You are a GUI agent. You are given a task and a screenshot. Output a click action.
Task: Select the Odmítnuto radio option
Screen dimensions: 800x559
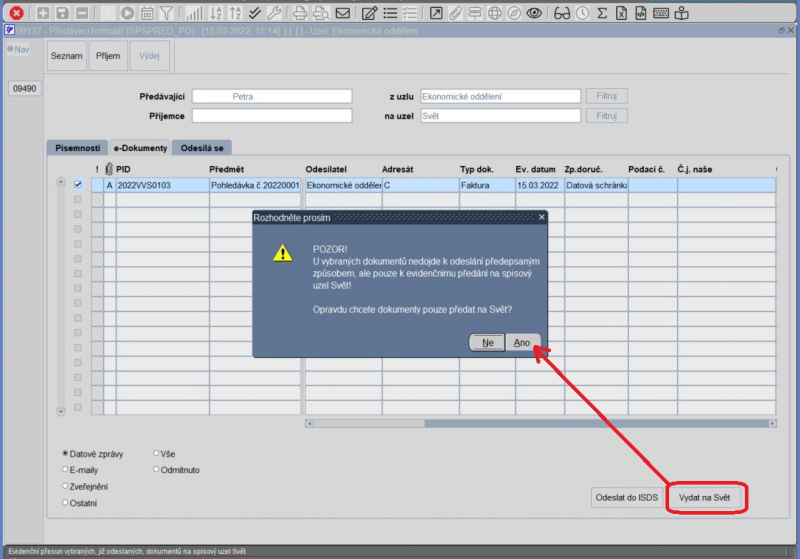tap(156, 469)
